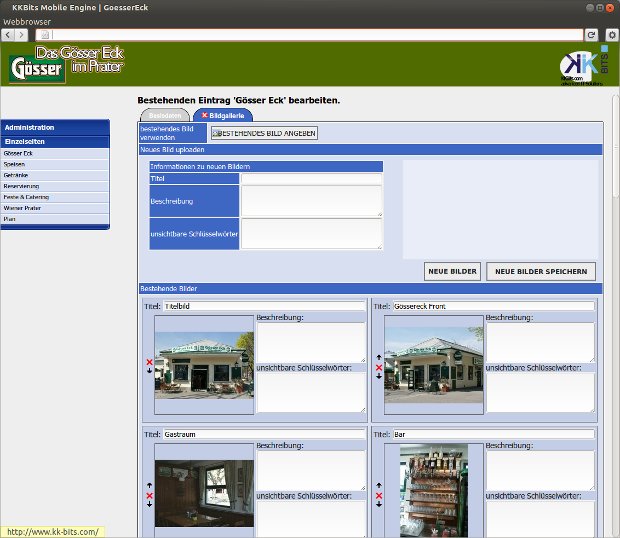Screen dimensions: 620x538
Task: Reload the page with the refresh icon
Action: point(592,35)
